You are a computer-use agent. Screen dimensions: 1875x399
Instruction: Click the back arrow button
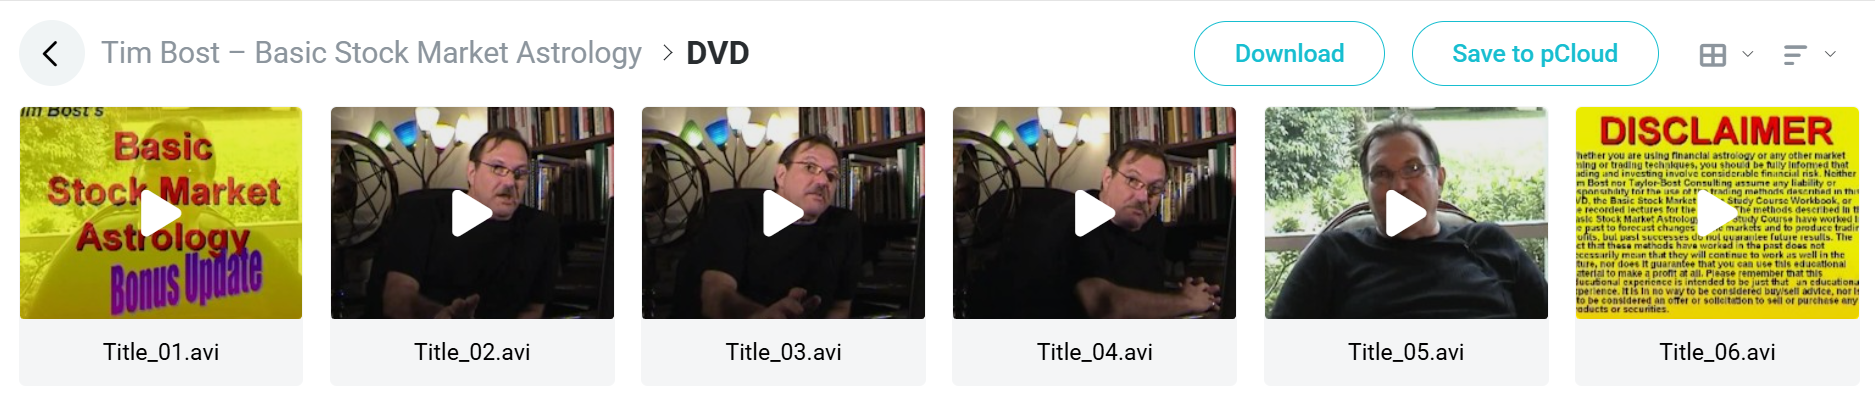[x=52, y=53]
